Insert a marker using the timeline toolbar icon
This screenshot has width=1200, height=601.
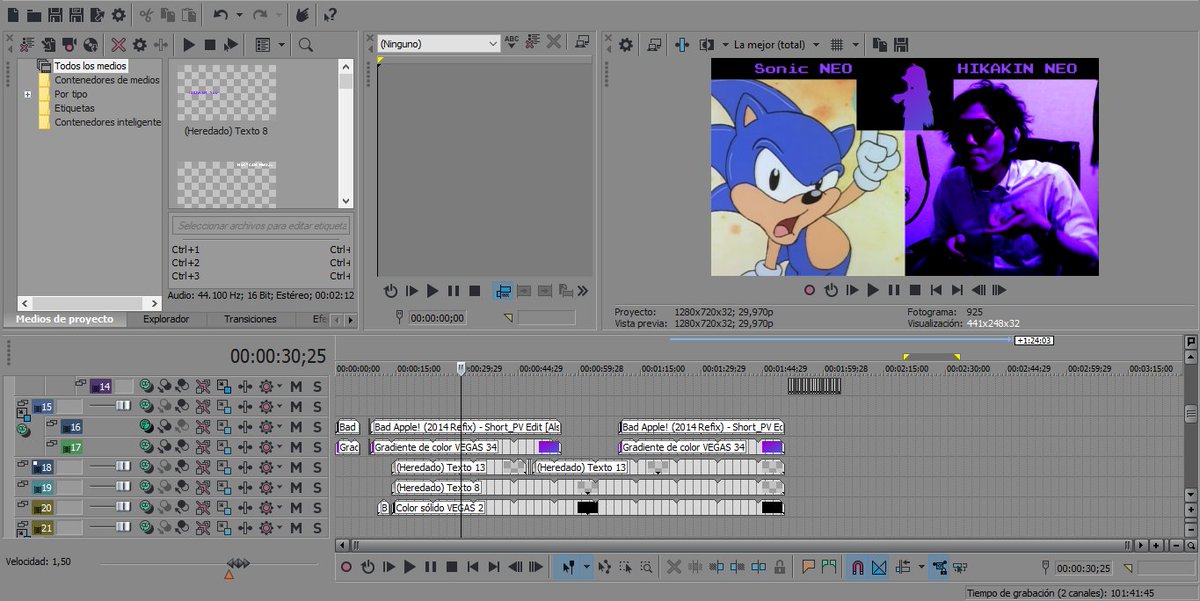pyautogui.click(x=808, y=567)
